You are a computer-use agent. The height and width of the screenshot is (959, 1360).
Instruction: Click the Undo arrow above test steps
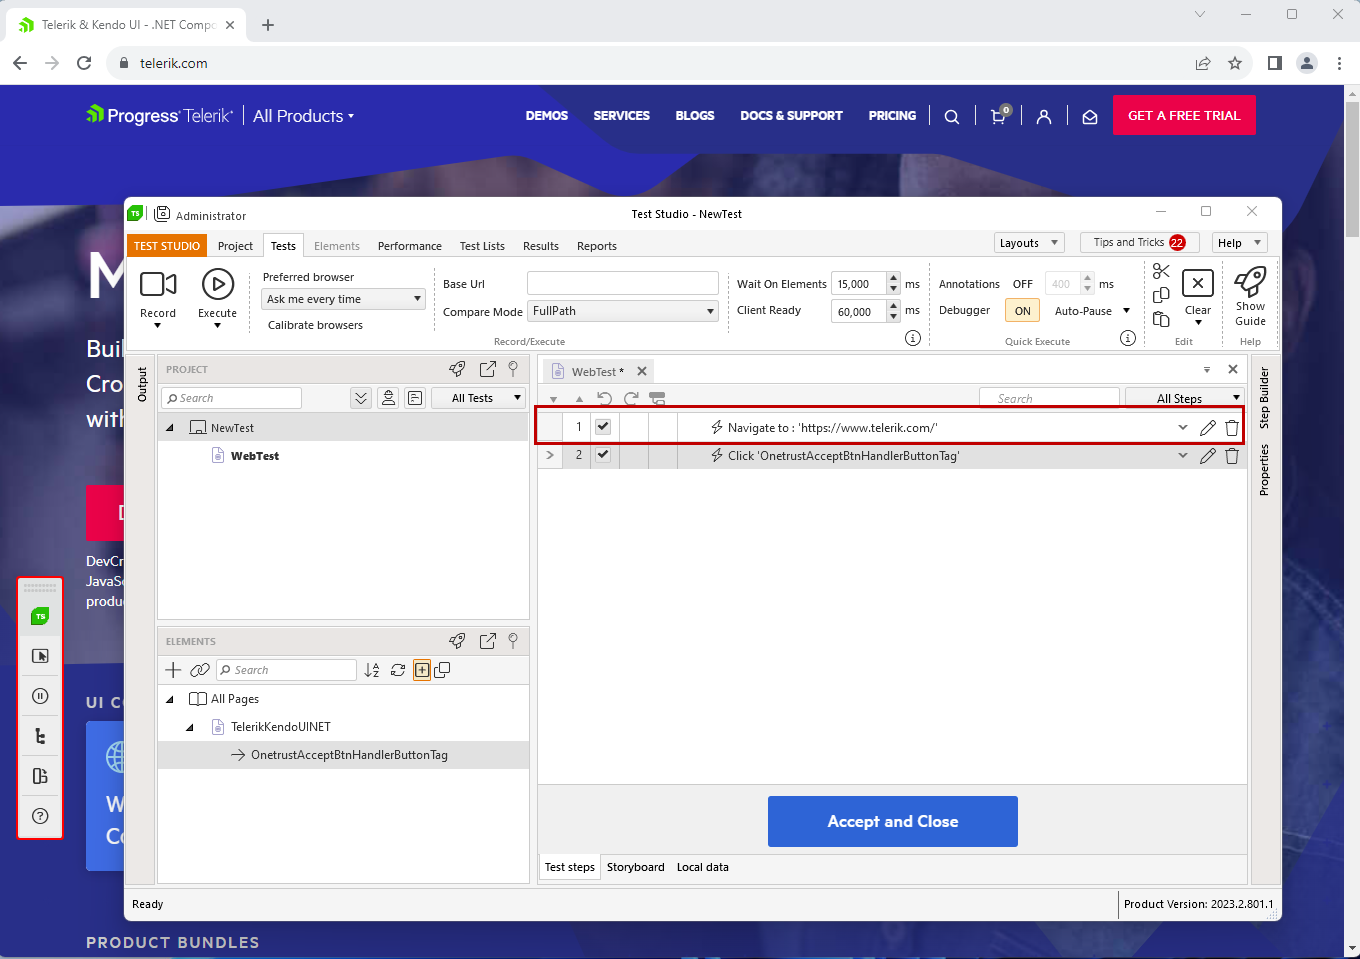[604, 398]
